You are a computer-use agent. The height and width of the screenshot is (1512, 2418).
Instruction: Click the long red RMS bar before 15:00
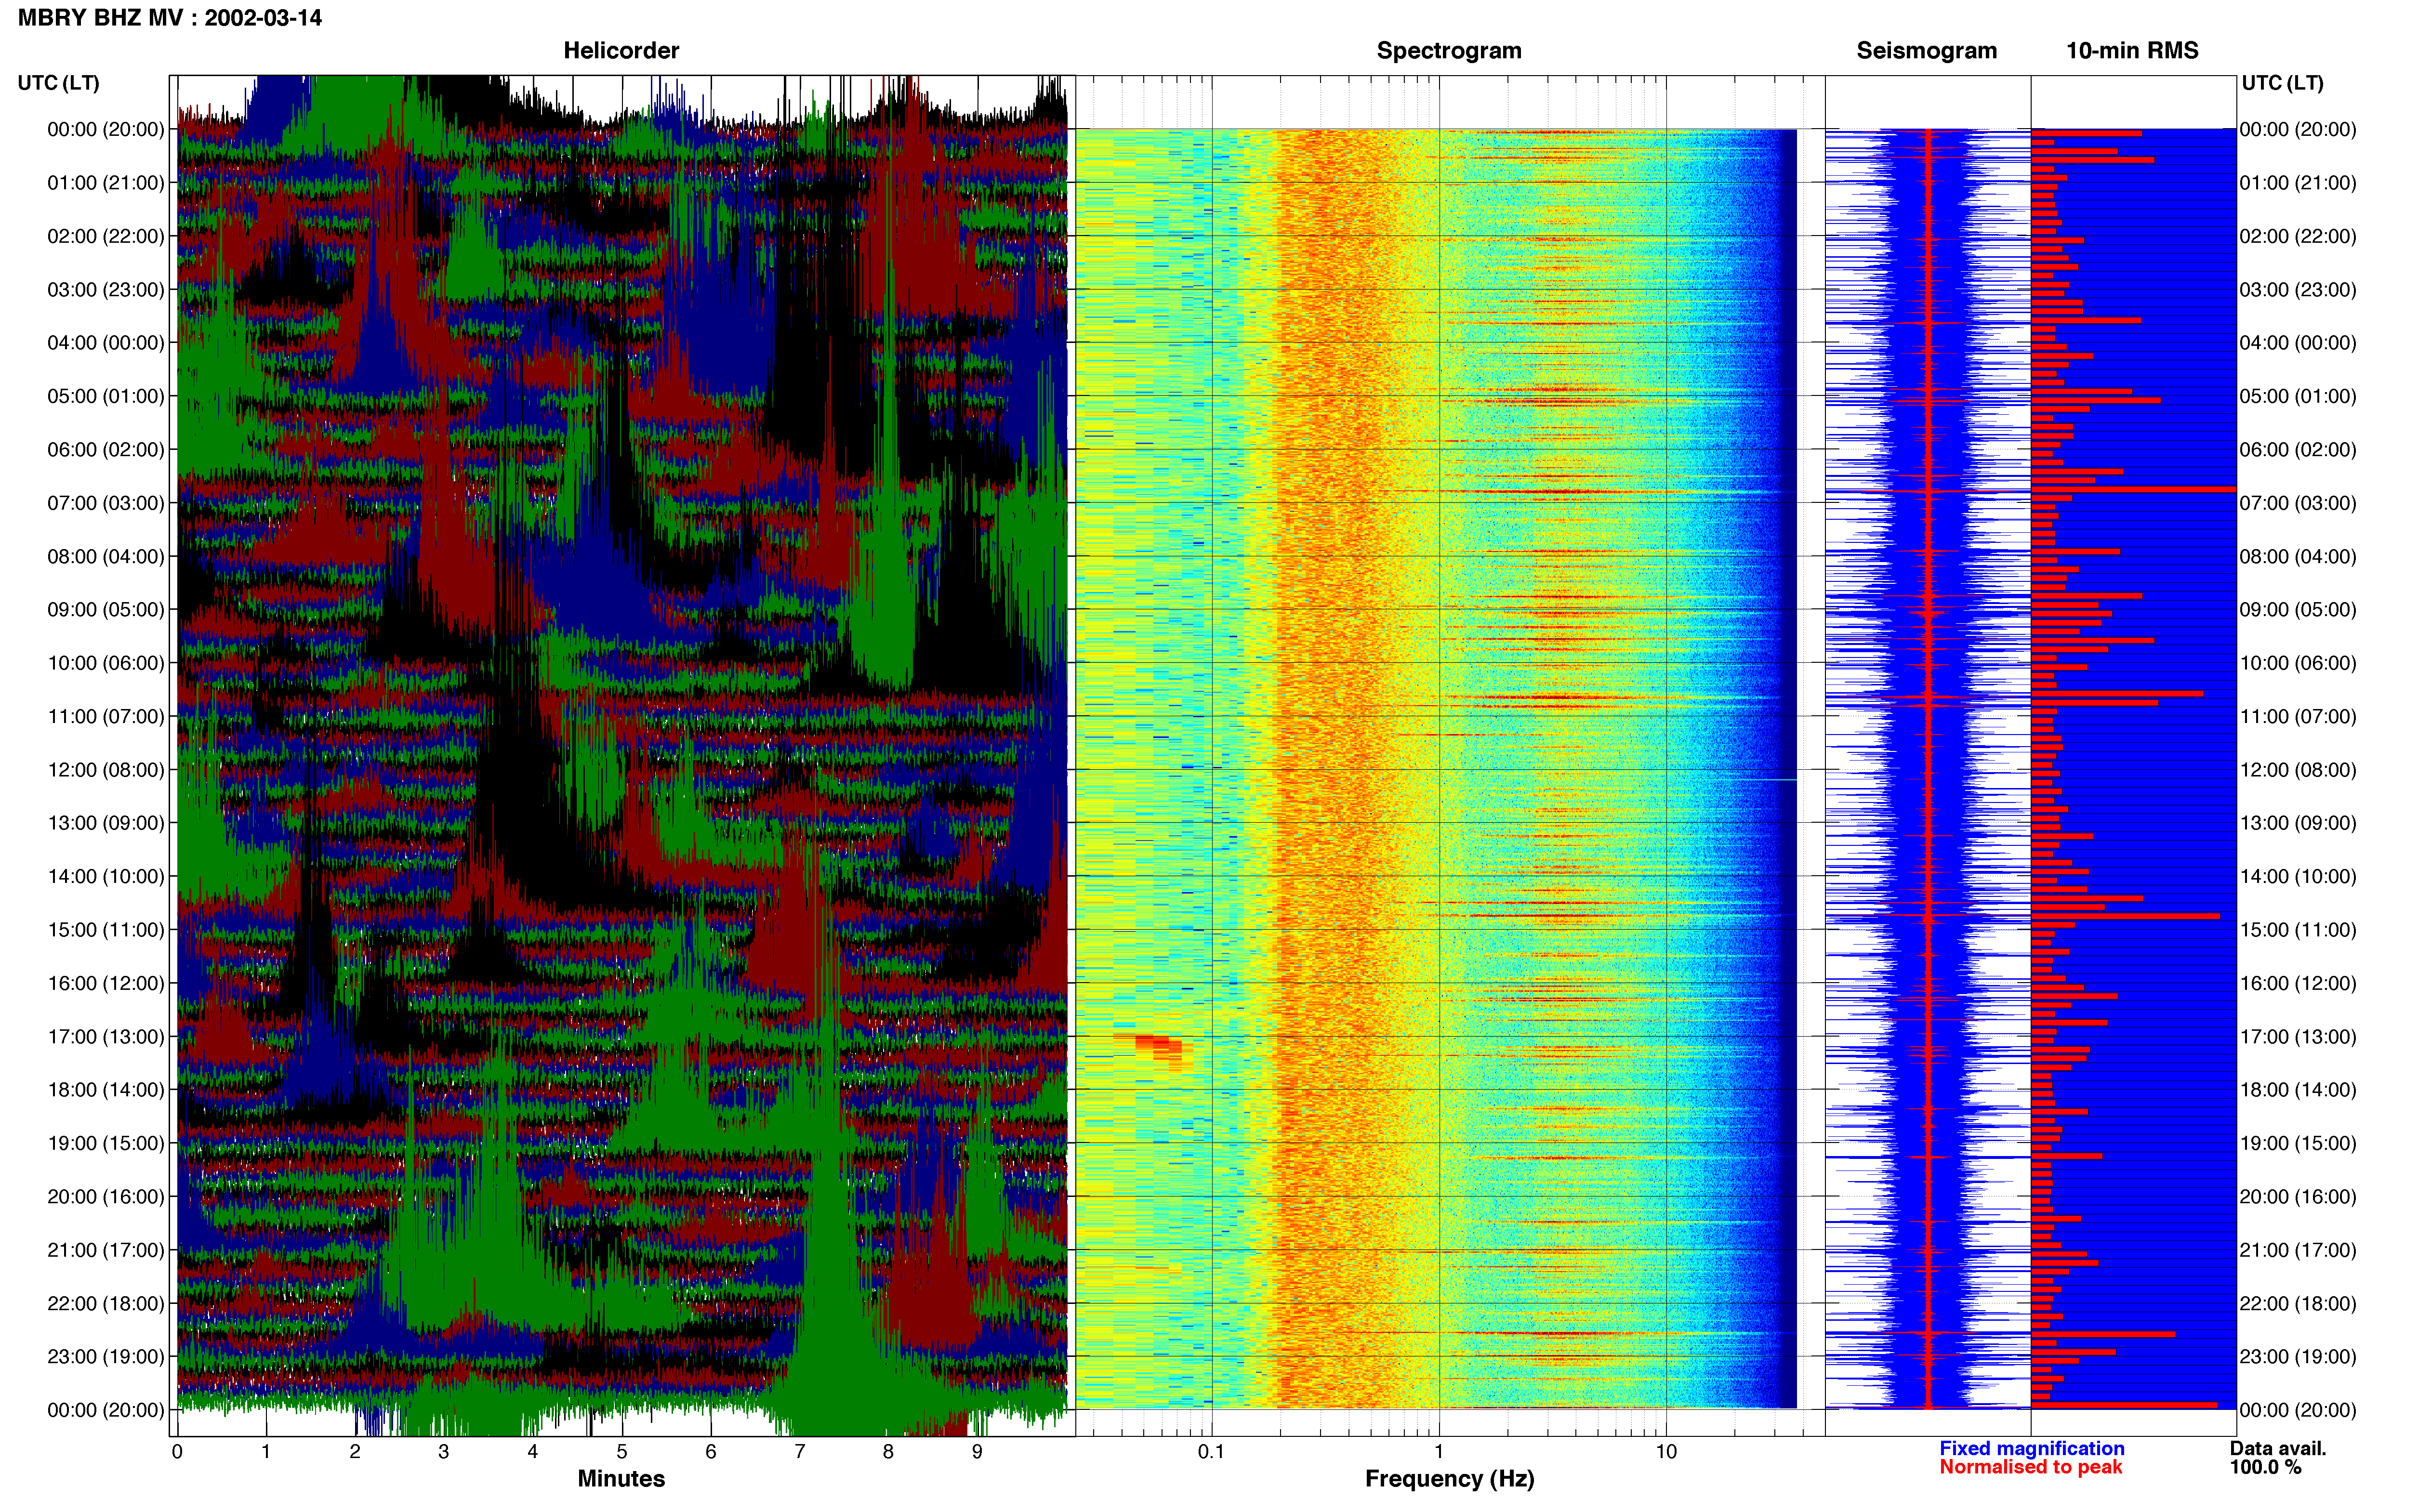click(x=2125, y=916)
